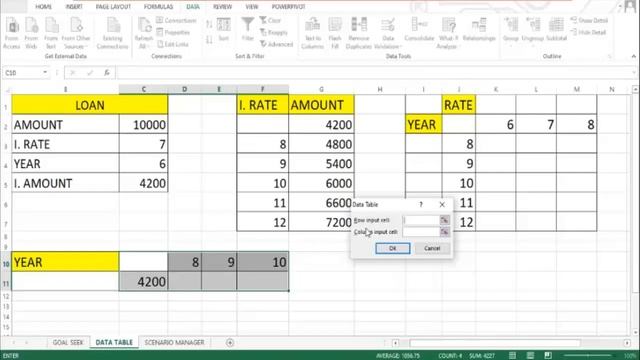Image resolution: width=640 pixels, height=360 pixels.
Task: Click OK in Data Table dialog
Action: click(393, 248)
